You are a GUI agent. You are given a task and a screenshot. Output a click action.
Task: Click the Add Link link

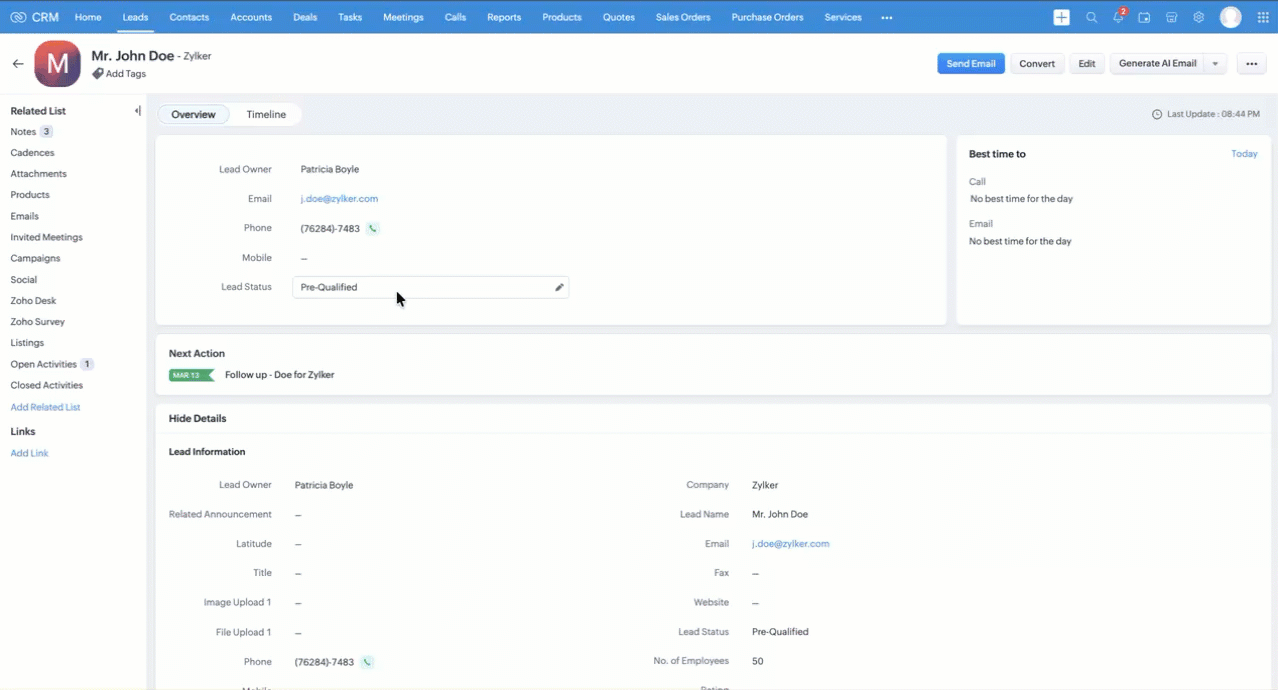coord(29,454)
